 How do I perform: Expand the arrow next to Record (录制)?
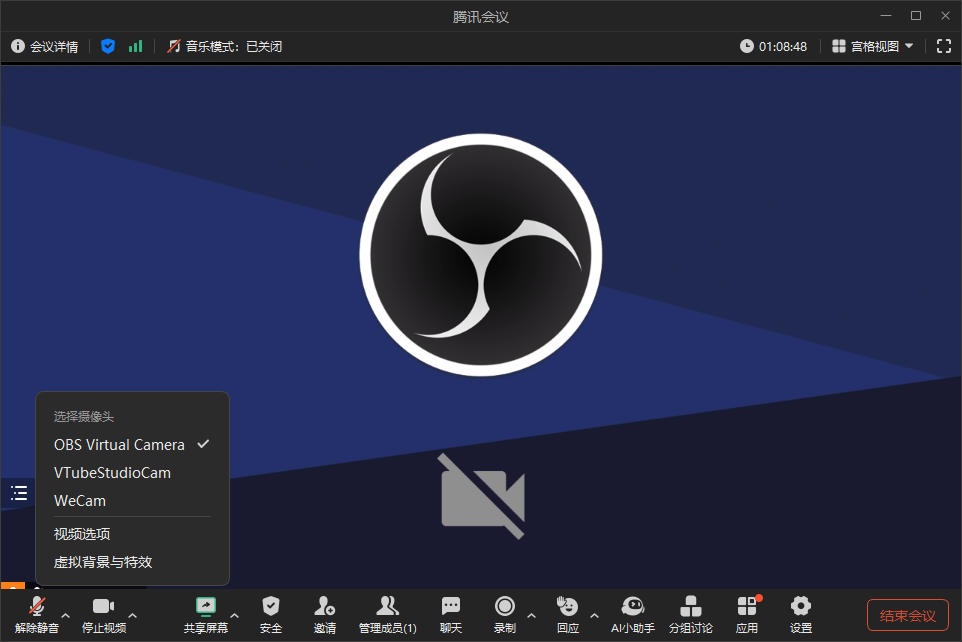point(531,615)
